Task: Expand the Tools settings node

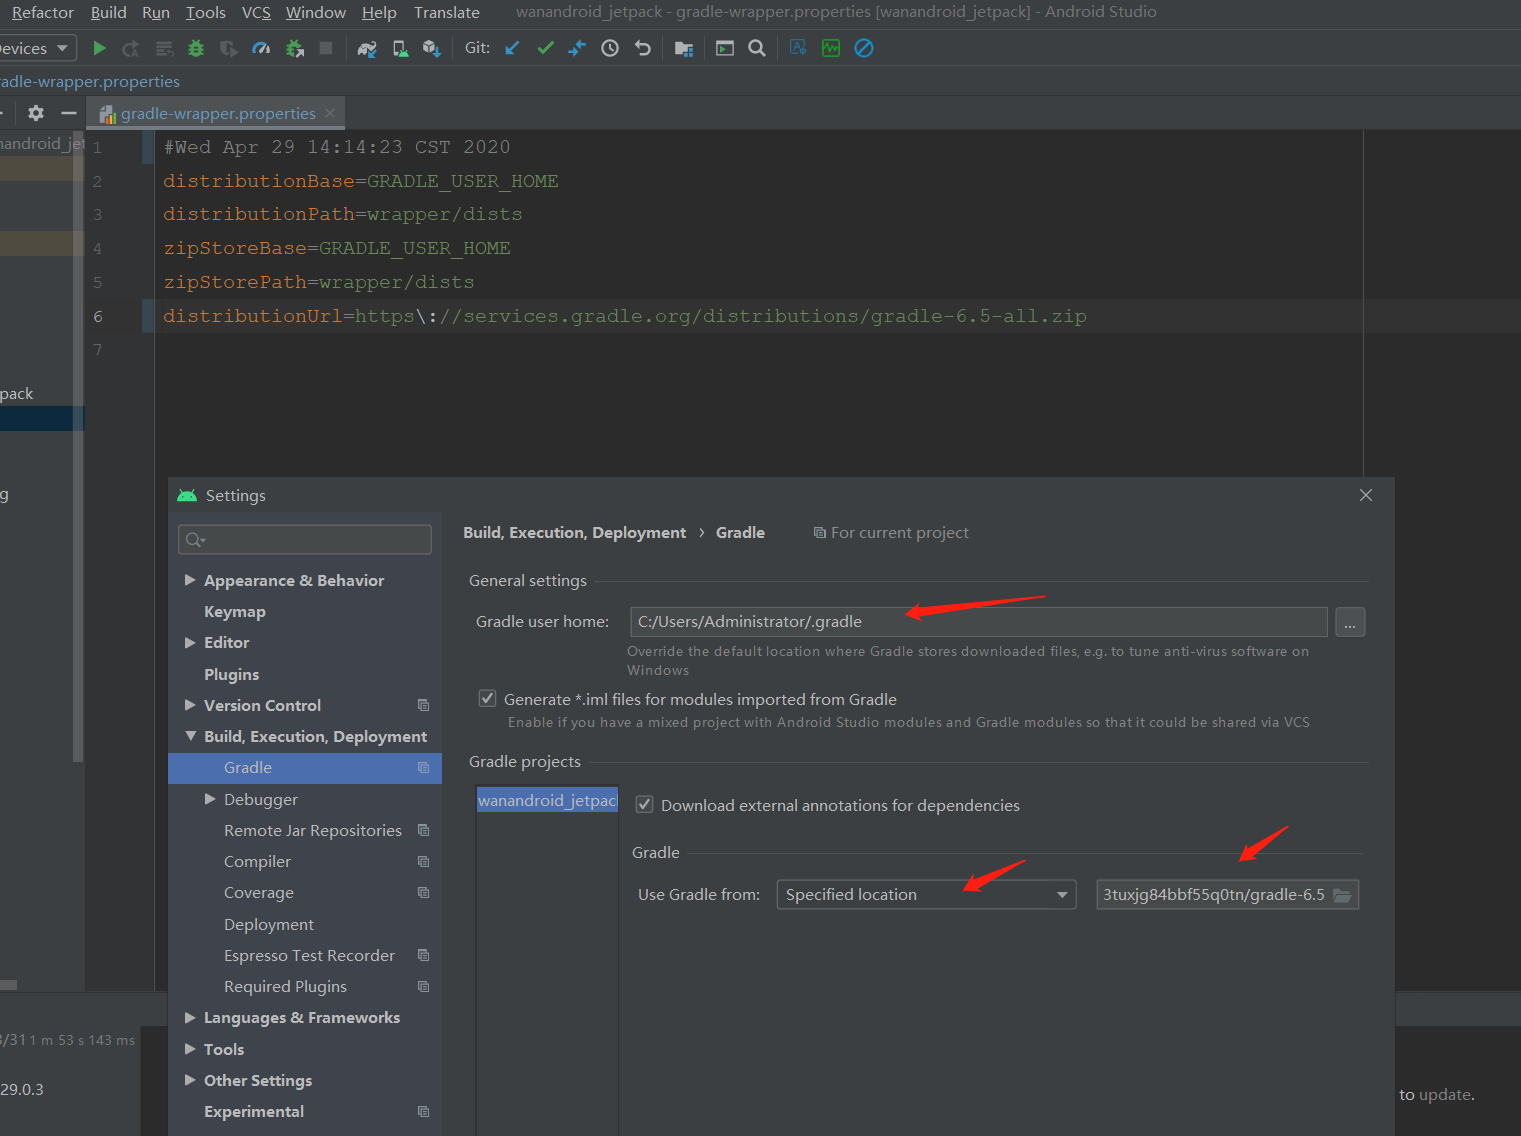Action: pyautogui.click(x=190, y=1049)
